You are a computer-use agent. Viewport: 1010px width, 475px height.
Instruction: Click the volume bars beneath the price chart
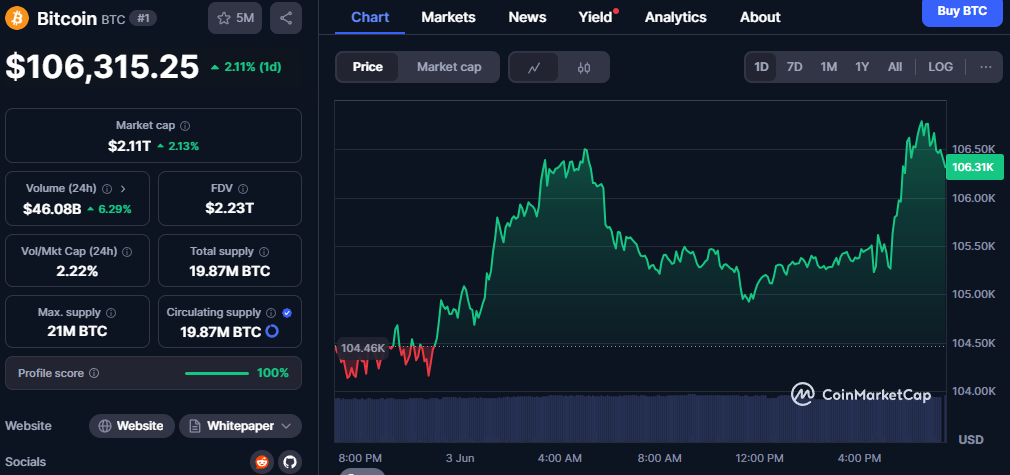point(640,419)
